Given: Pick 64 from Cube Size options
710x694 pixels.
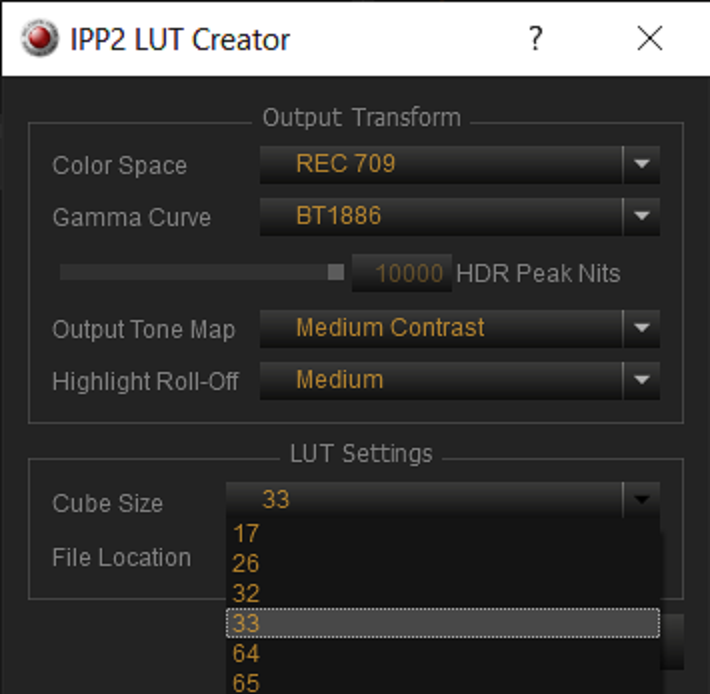Looking at the screenshot, I should [443, 653].
